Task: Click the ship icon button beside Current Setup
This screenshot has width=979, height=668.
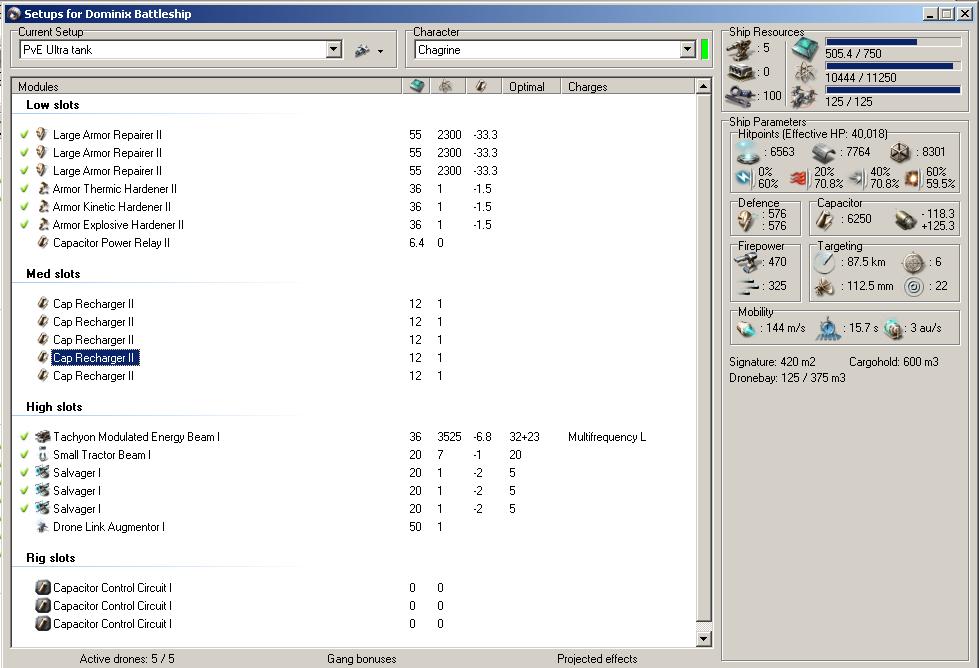Action: [x=362, y=50]
